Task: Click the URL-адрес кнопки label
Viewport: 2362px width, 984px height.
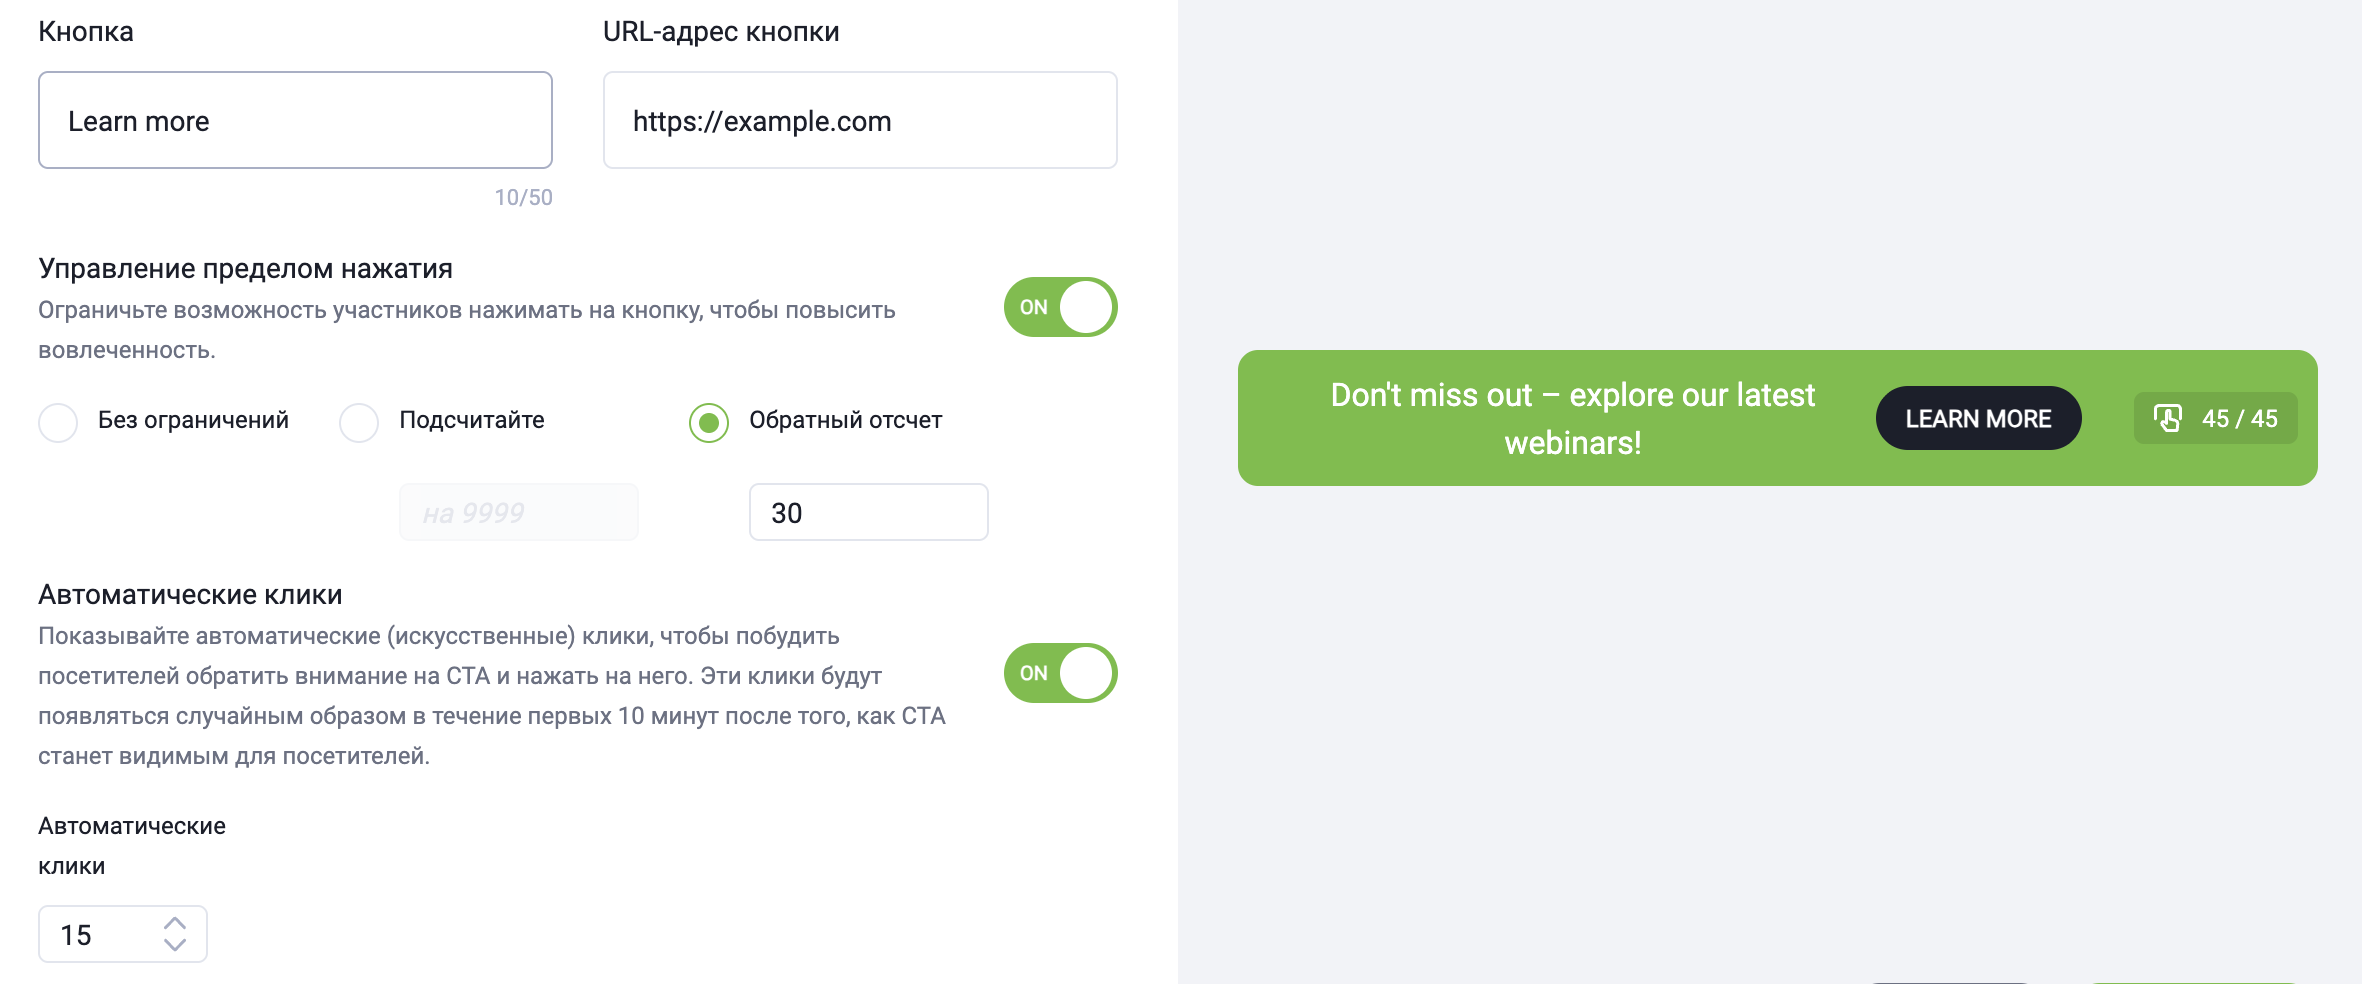Action: coord(721,32)
